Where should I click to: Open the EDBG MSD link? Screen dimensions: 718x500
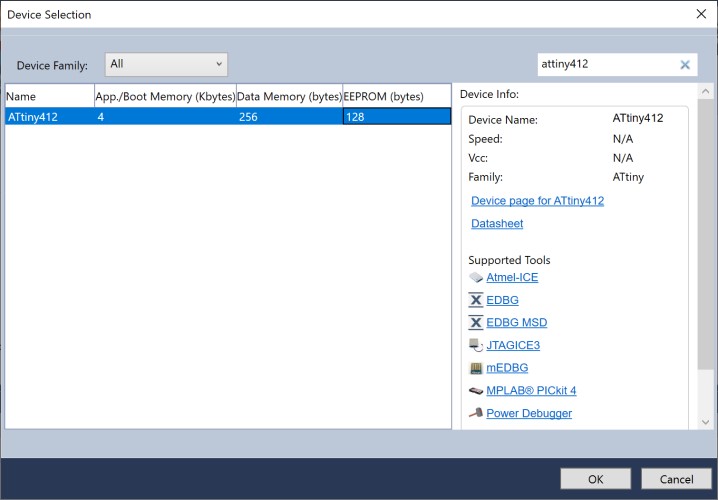(517, 323)
